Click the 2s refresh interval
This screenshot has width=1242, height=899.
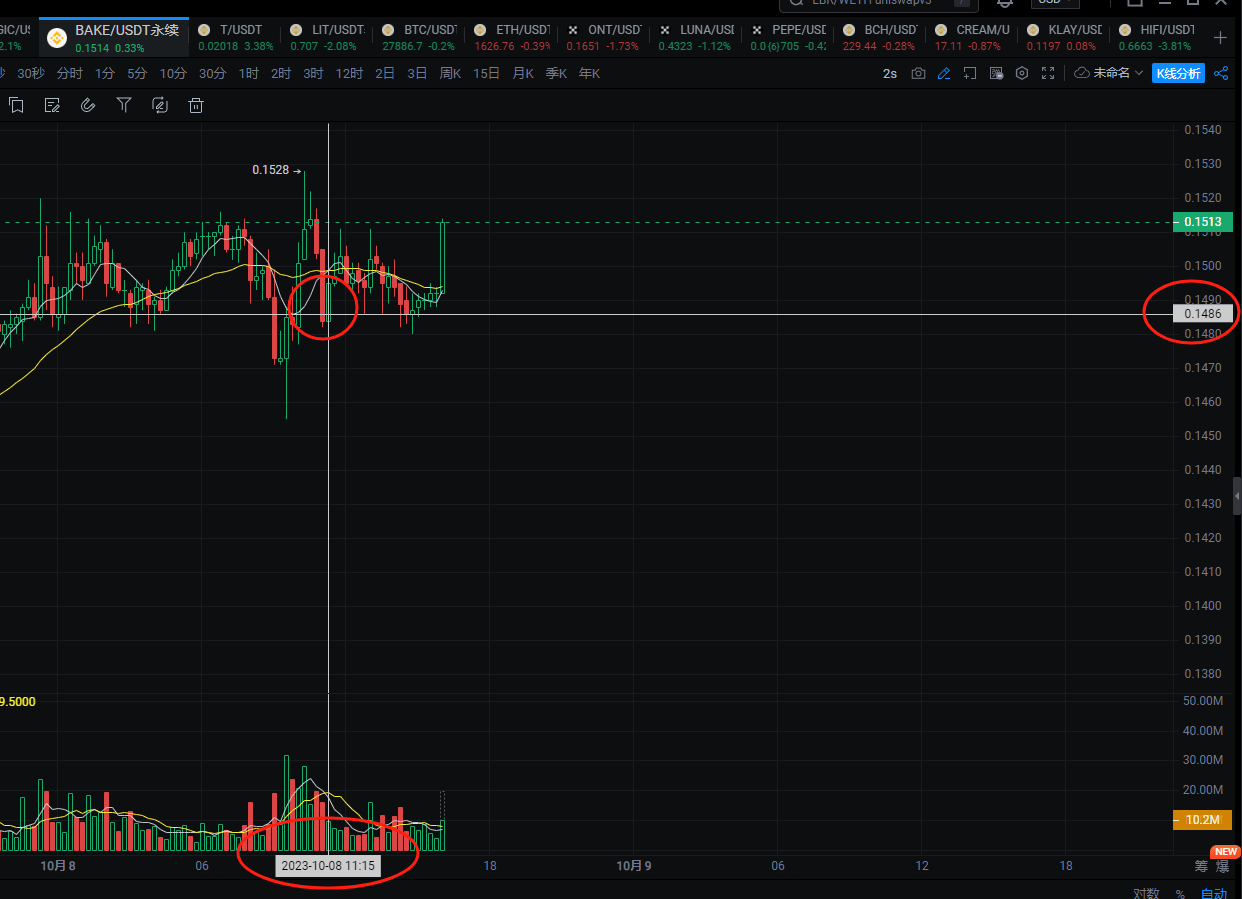890,73
